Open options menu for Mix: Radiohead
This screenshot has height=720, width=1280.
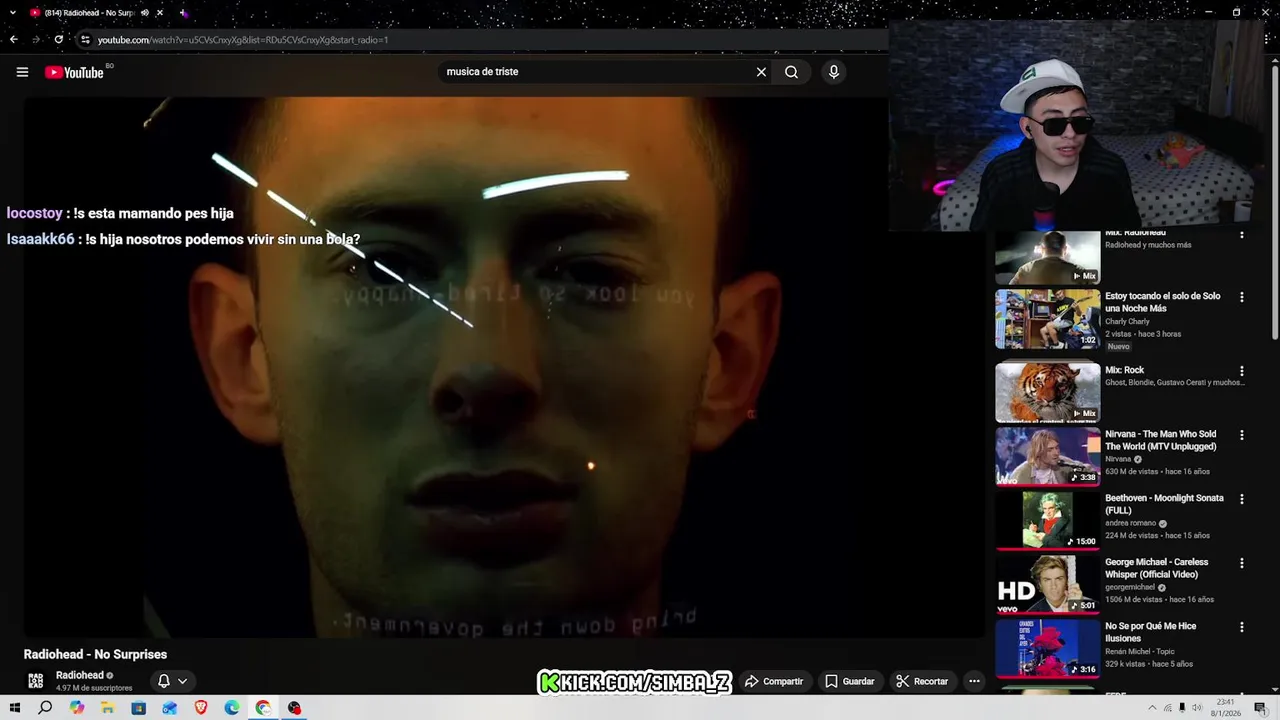tap(1242, 235)
